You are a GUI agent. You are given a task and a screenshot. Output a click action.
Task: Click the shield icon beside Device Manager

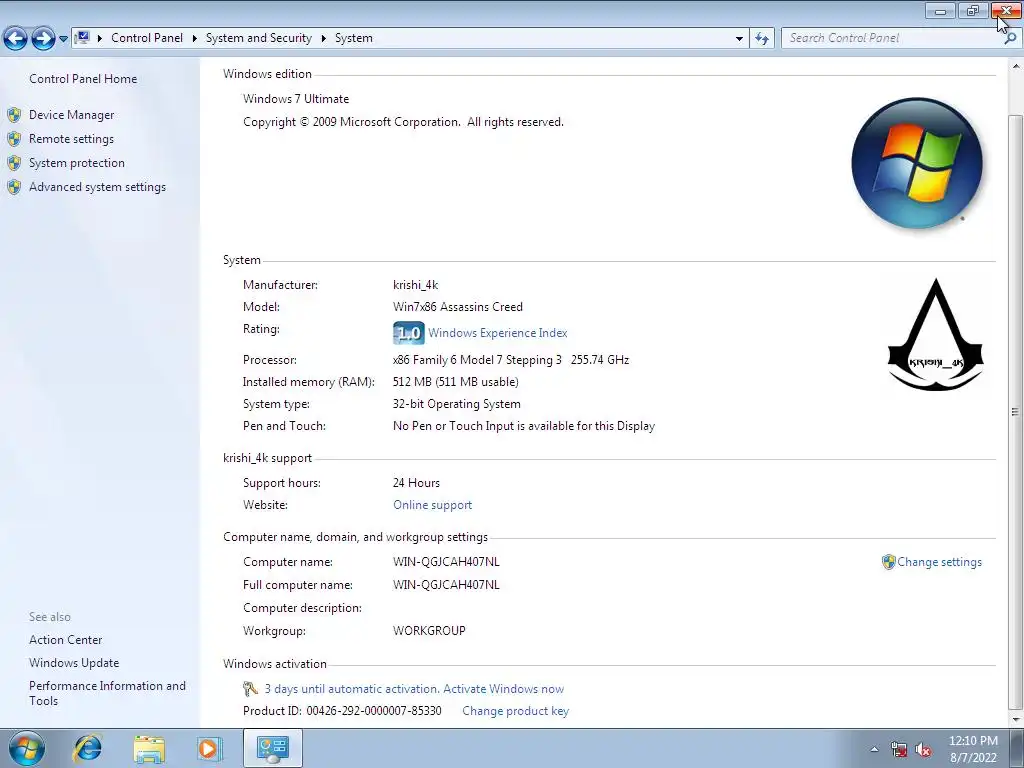(x=14, y=115)
